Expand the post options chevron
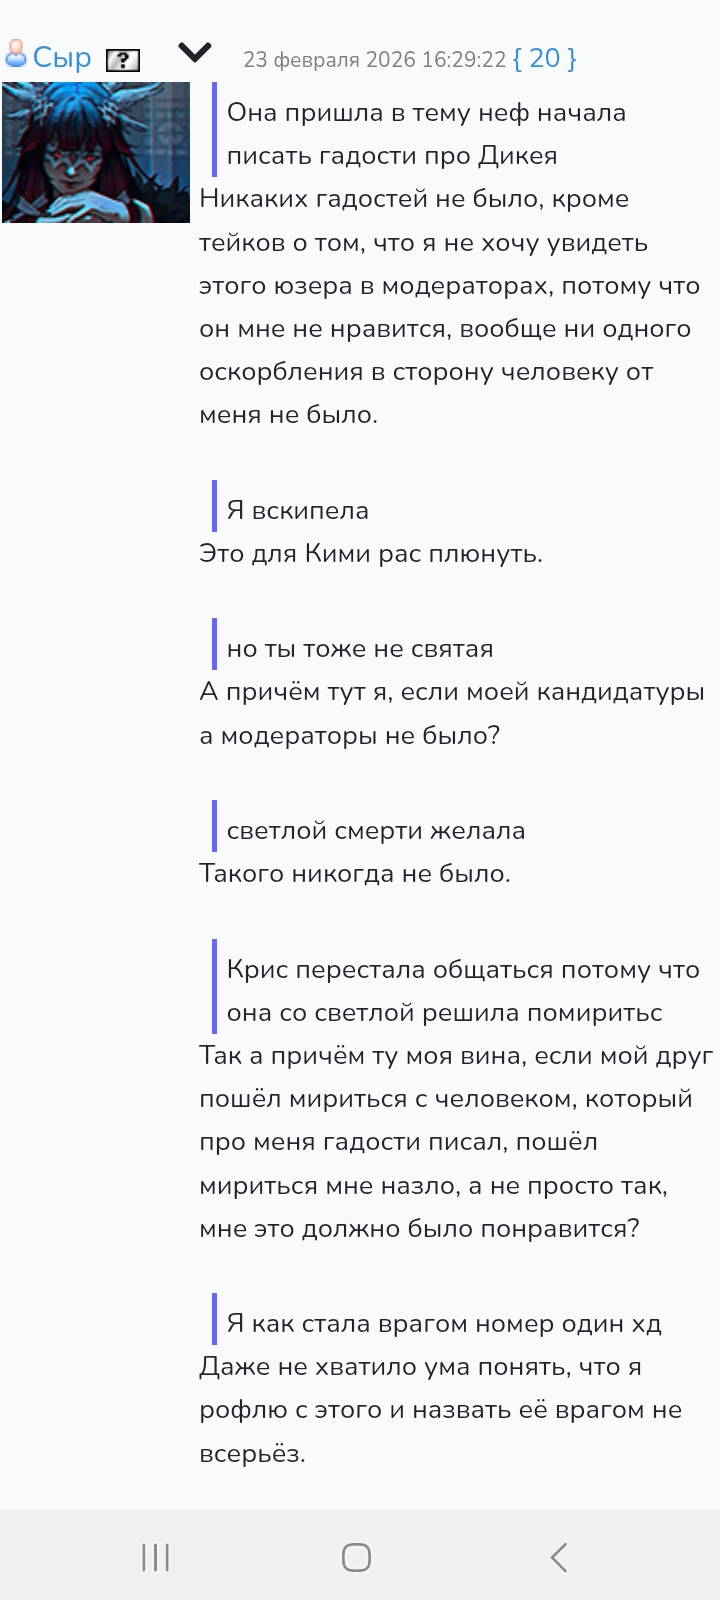Viewport: 720px width, 1600px height. [195, 51]
